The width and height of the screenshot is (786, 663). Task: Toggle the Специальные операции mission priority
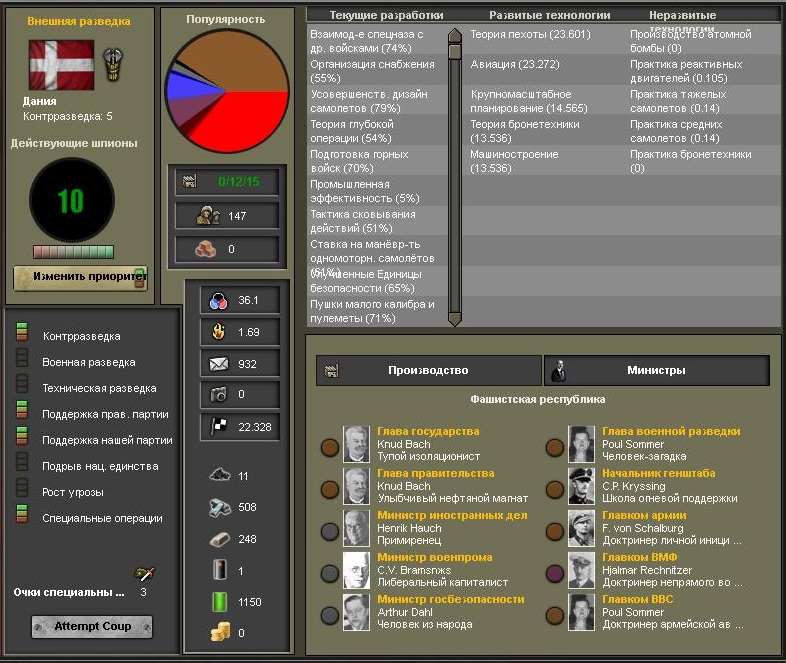[x=21, y=517]
